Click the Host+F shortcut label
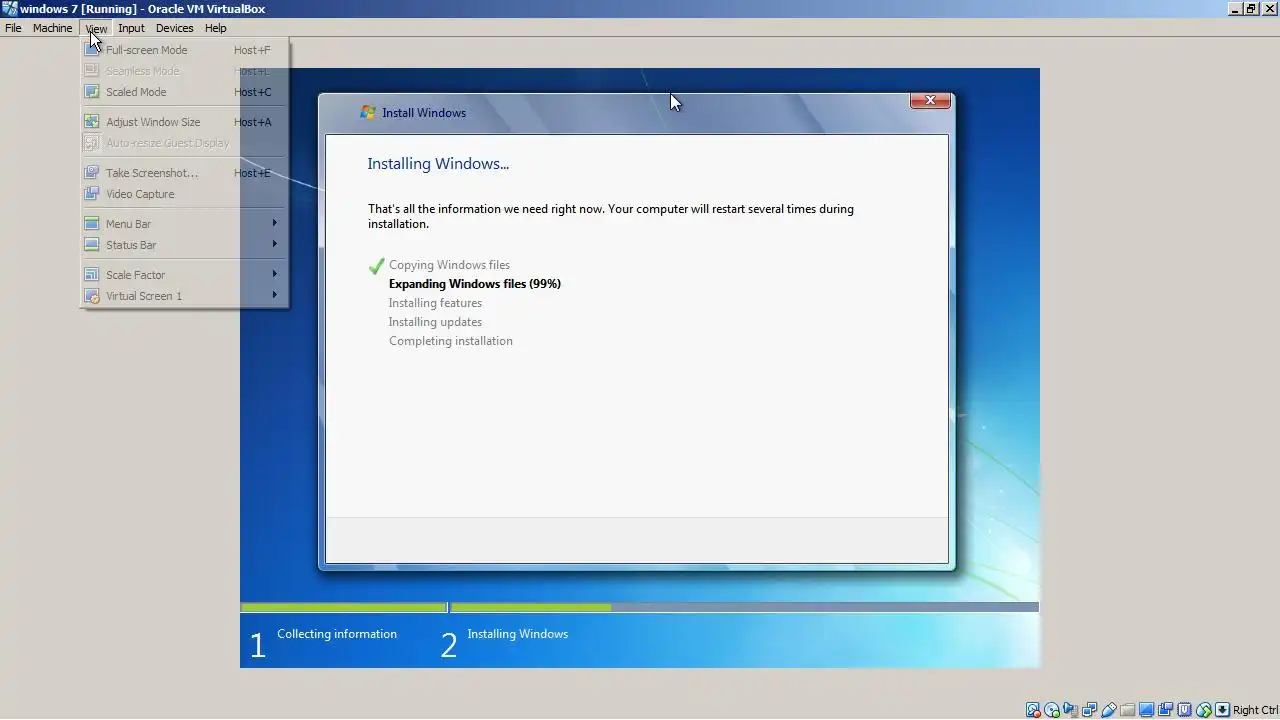 252,50
